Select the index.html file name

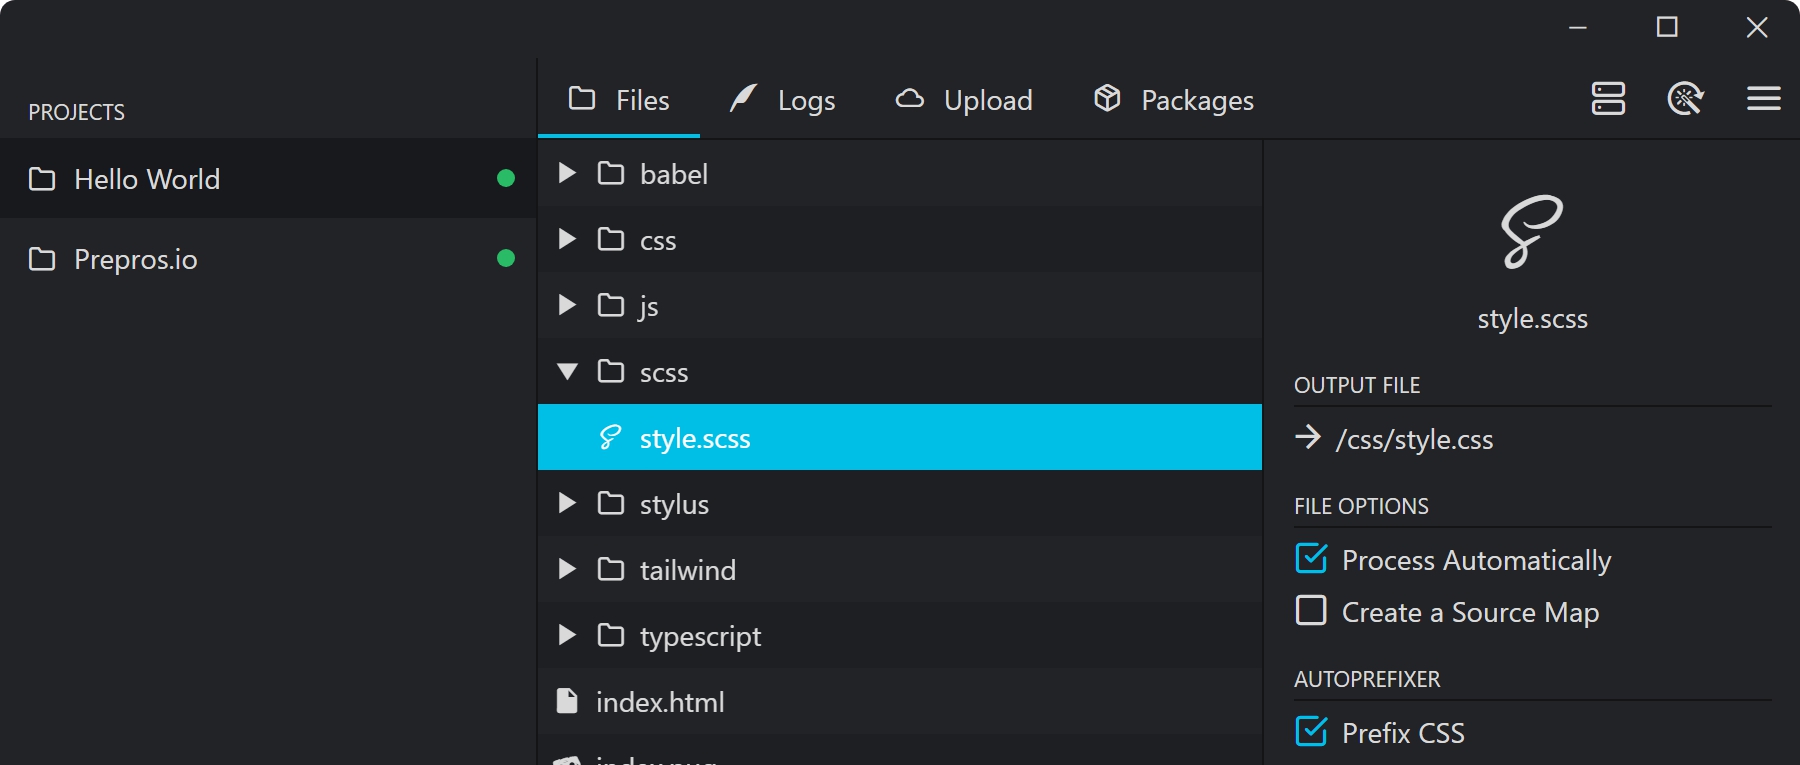[x=660, y=702]
